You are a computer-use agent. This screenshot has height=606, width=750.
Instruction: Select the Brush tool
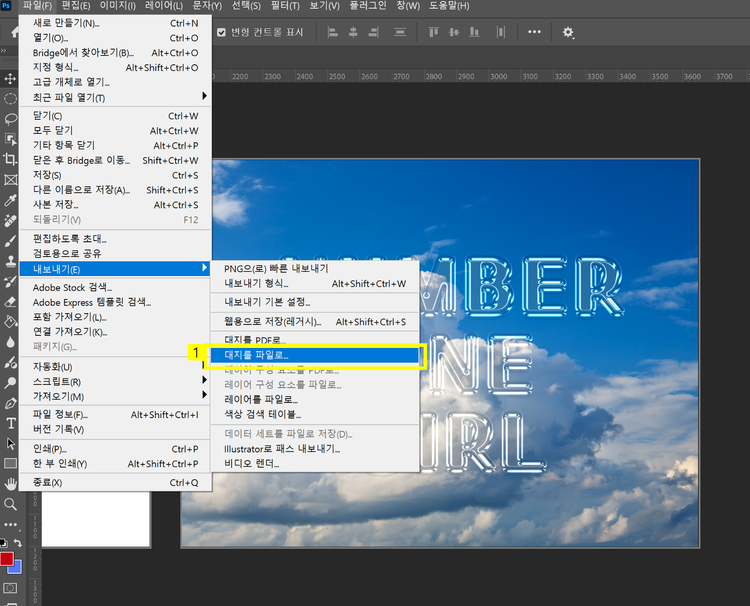[10, 241]
